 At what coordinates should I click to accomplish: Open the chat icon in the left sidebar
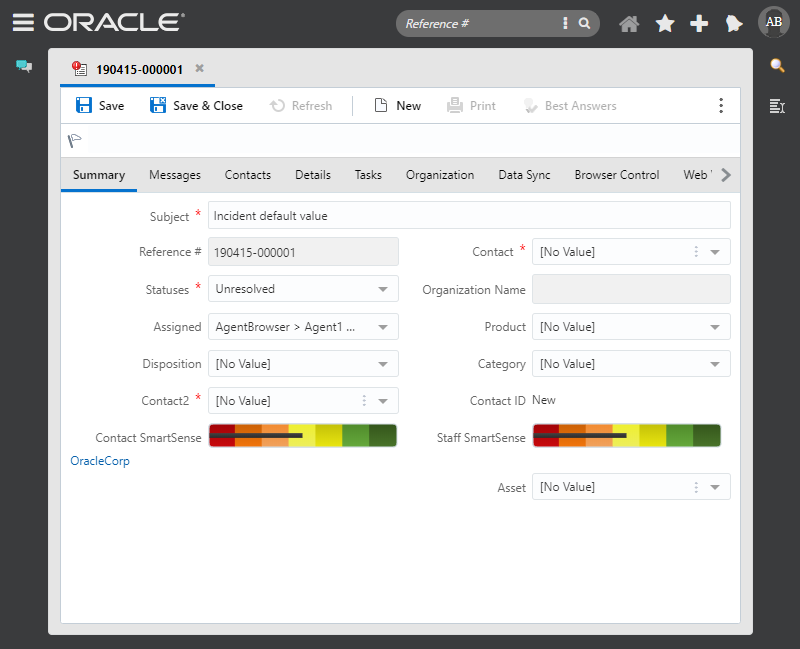click(x=23, y=66)
